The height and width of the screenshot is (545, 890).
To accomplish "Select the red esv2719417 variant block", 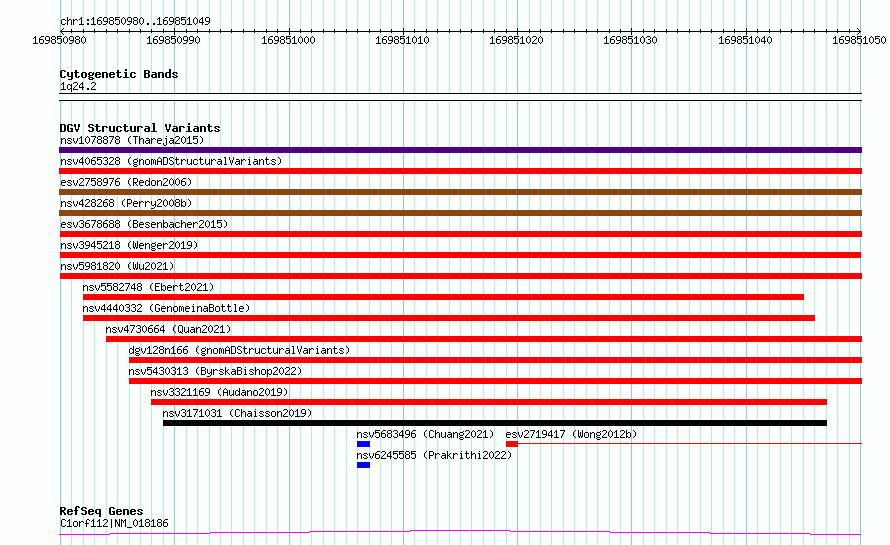I will coord(512,444).
